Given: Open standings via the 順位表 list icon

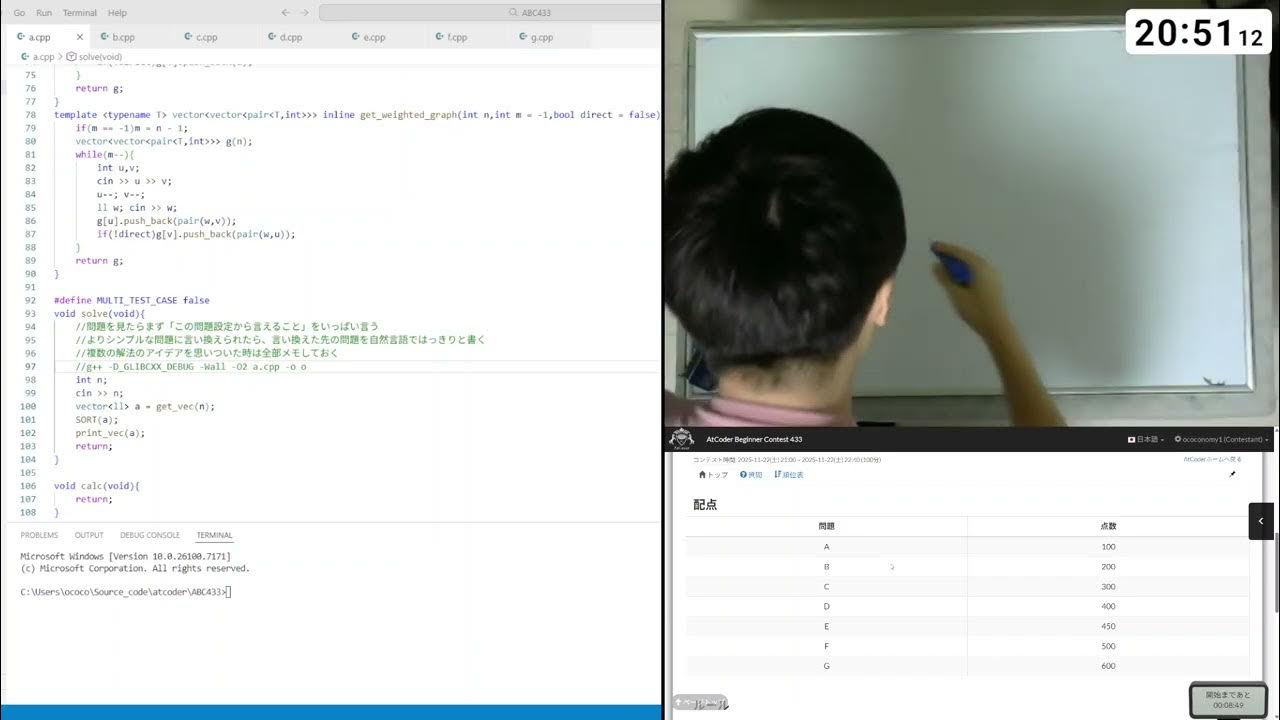Looking at the screenshot, I should [x=776, y=474].
